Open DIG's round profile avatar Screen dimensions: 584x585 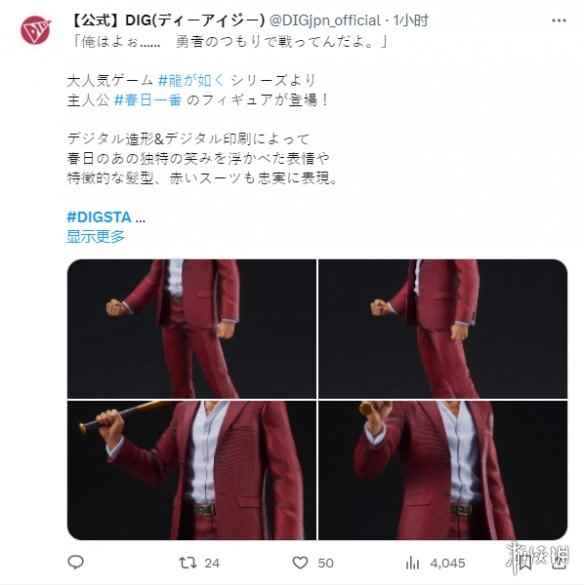(x=35, y=30)
